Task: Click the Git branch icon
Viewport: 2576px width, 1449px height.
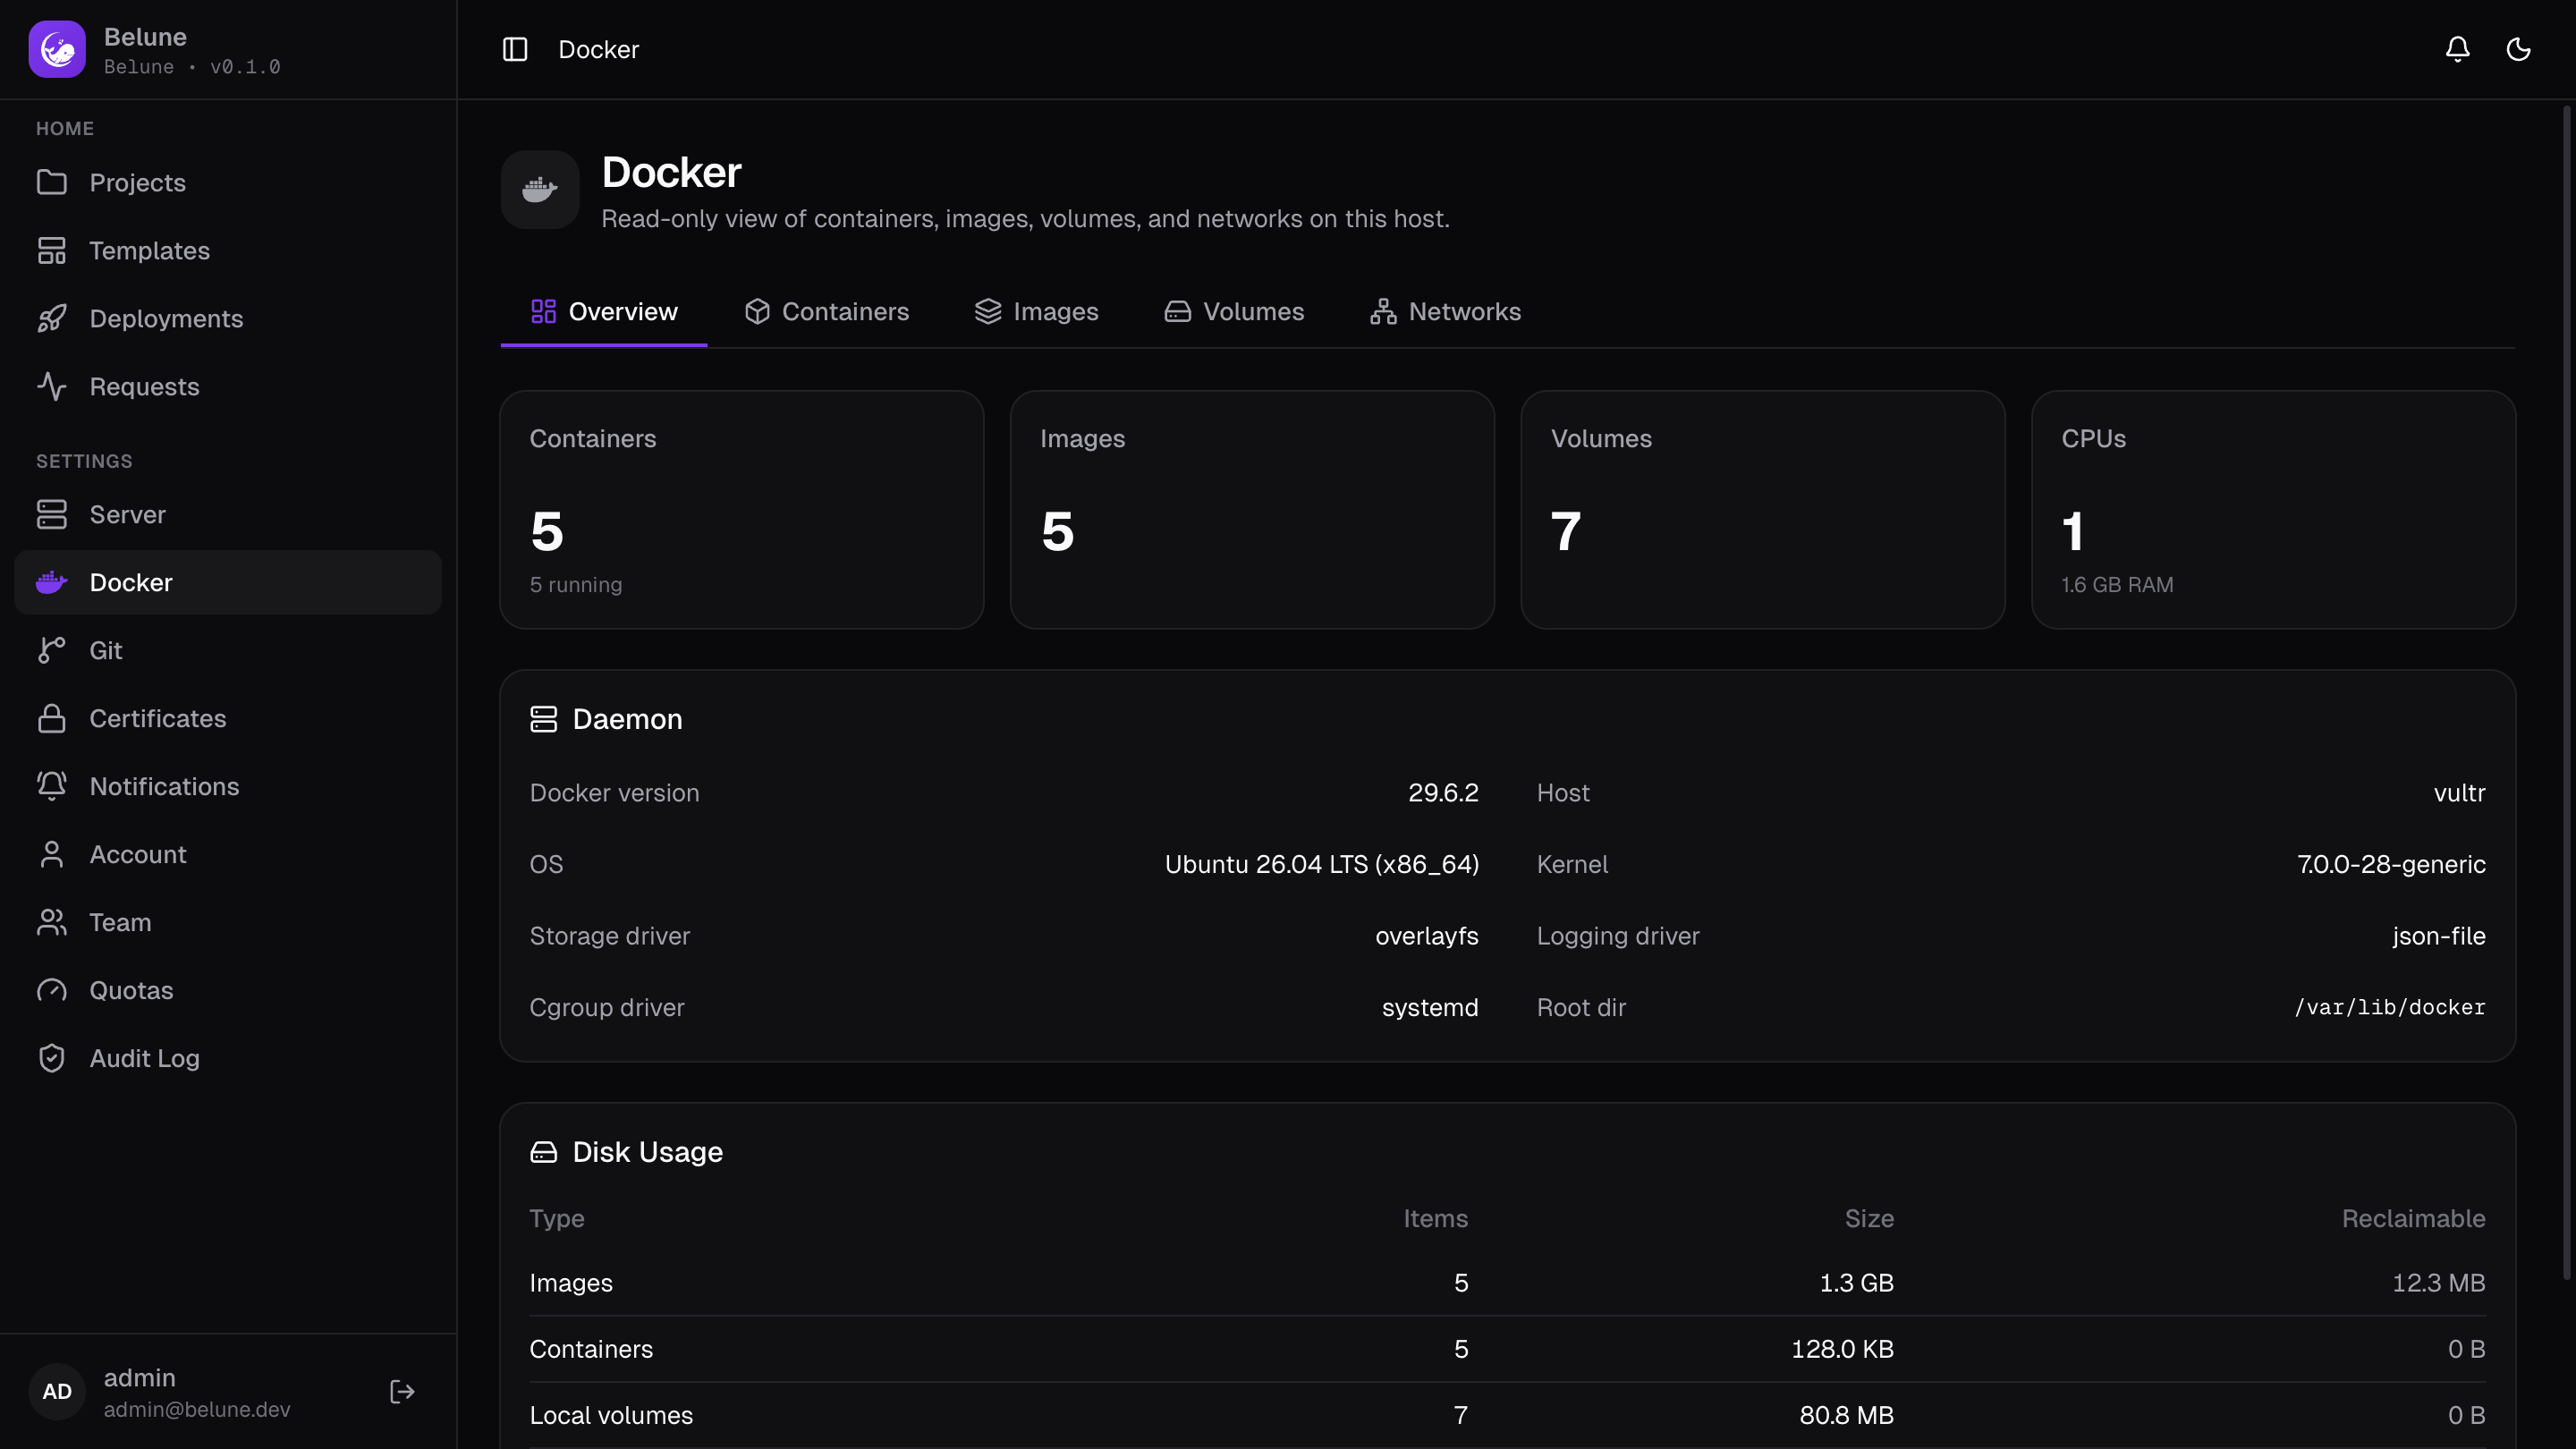Action: point(52,650)
